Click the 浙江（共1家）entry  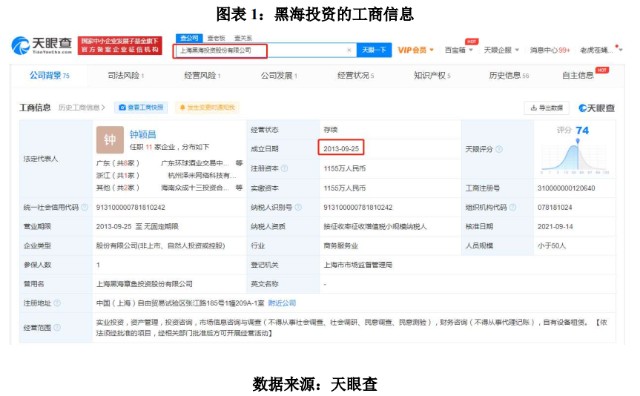(118, 175)
